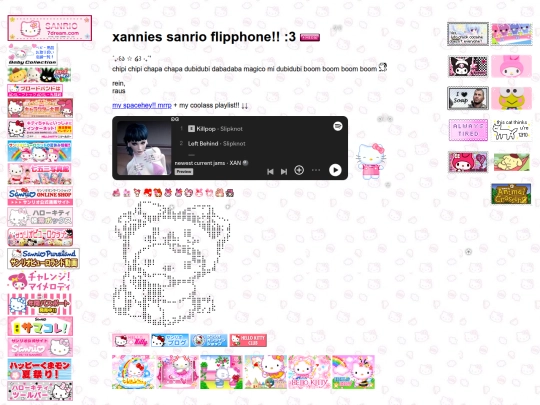Image resolution: width=540 pixels, height=405 pixels.
Task: Click the Hello Kitty bee rainbow tile
Action: click(353, 372)
